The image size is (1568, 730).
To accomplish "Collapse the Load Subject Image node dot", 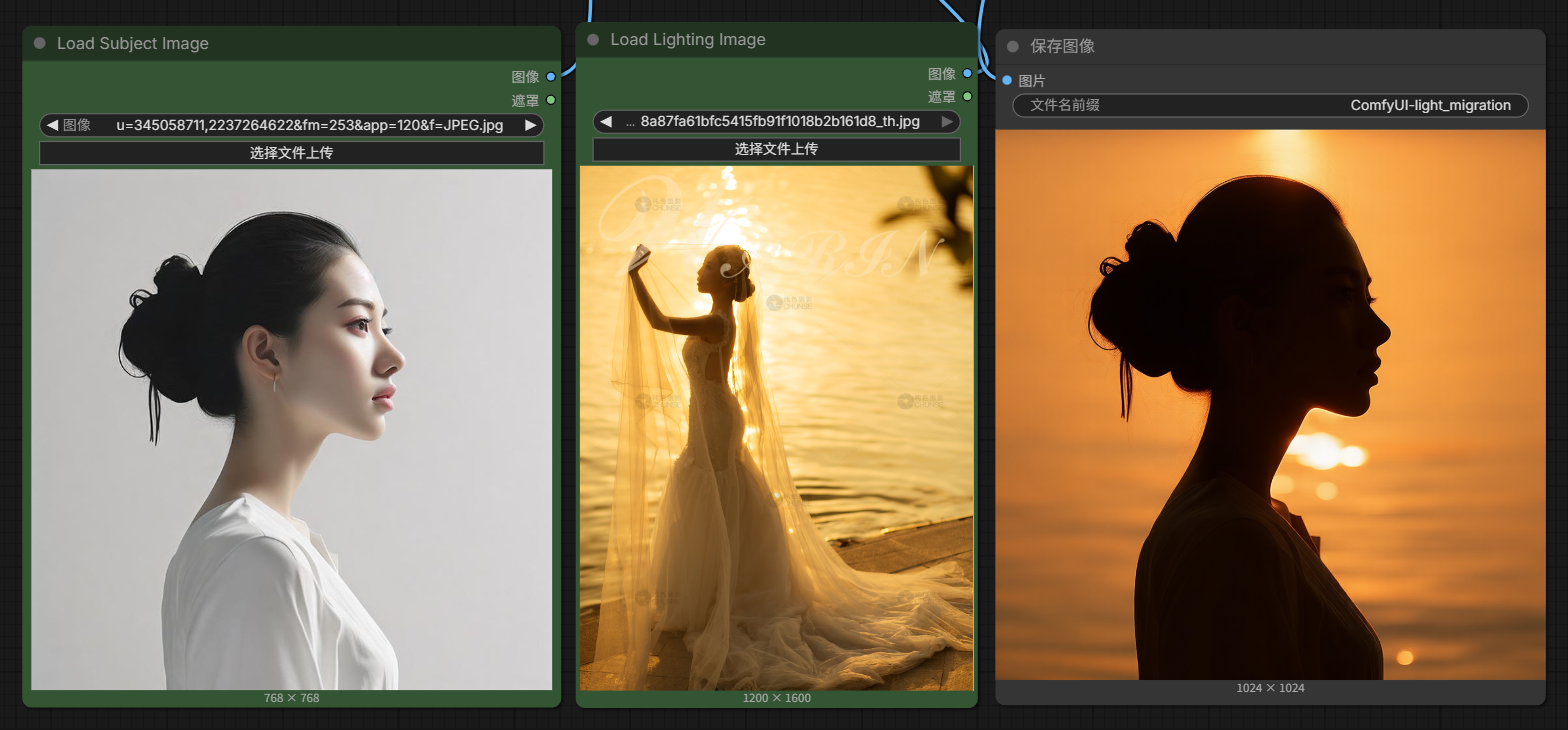I will (40, 44).
